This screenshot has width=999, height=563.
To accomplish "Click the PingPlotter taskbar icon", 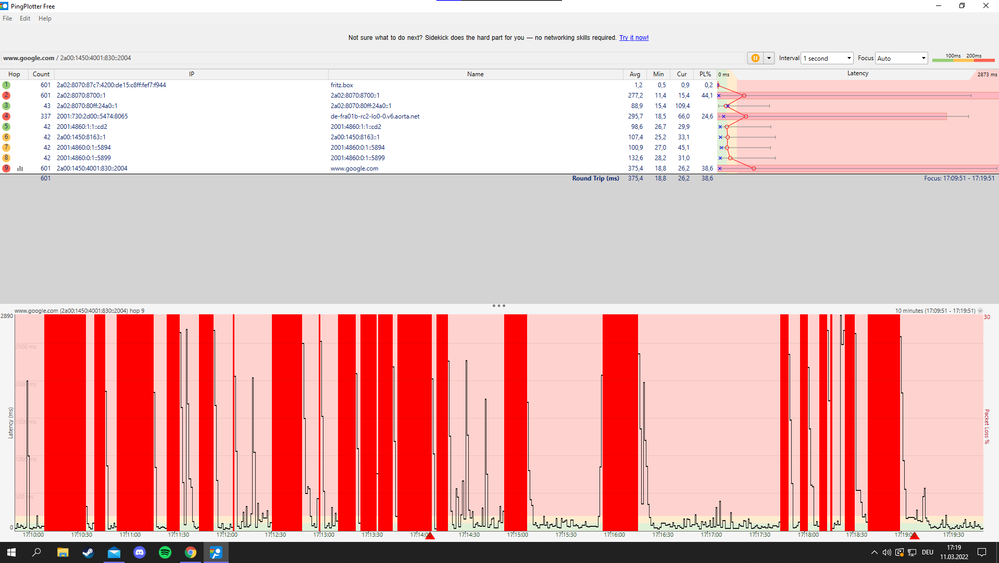I will point(215,552).
